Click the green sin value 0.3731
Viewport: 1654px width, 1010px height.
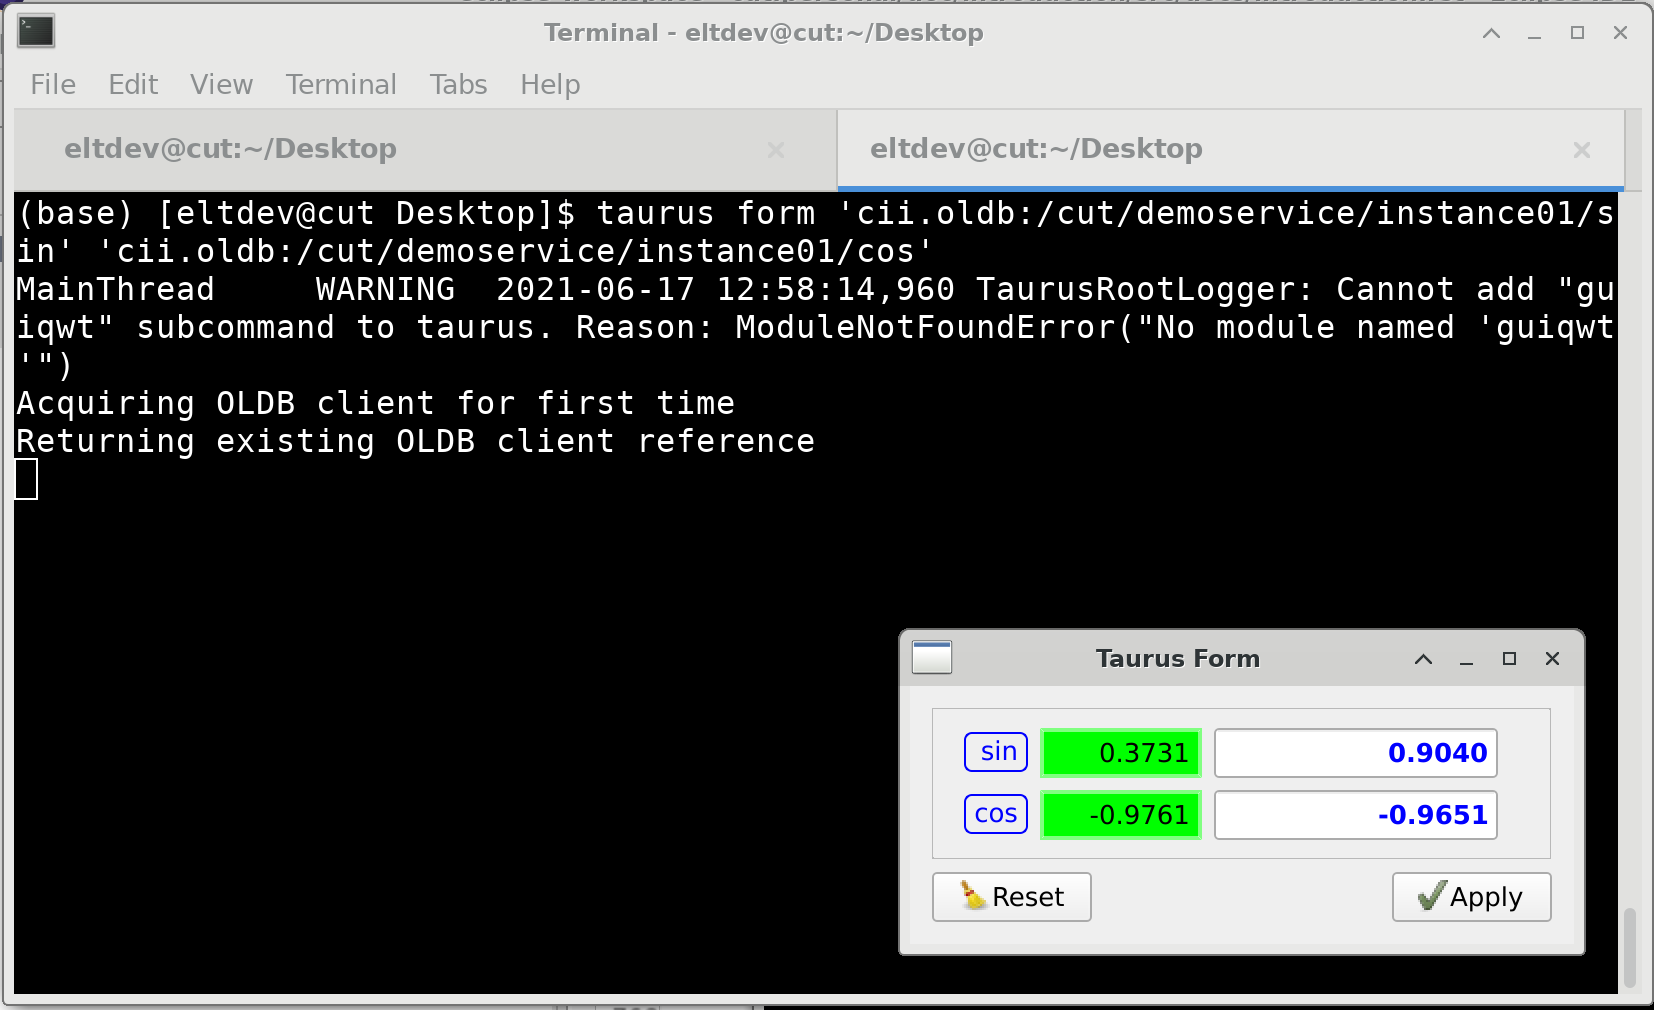pyautogui.click(x=1120, y=753)
